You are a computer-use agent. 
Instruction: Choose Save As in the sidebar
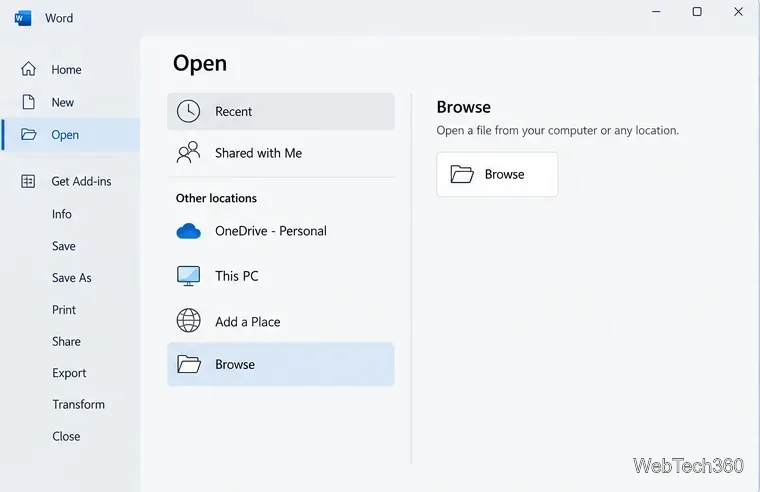pyautogui.click(x=71, y=278)
